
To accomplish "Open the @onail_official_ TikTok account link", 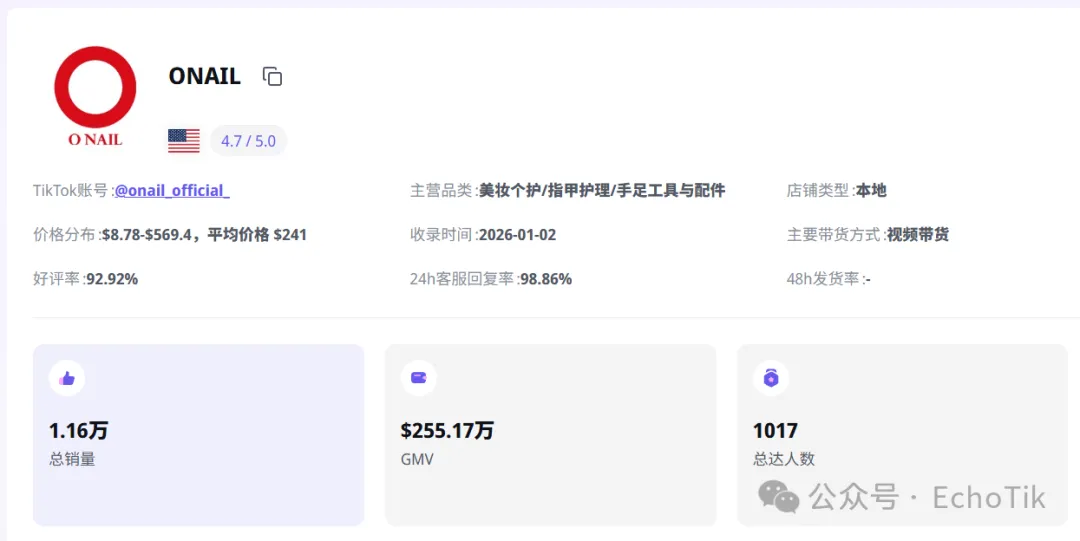I will [172, 191].
